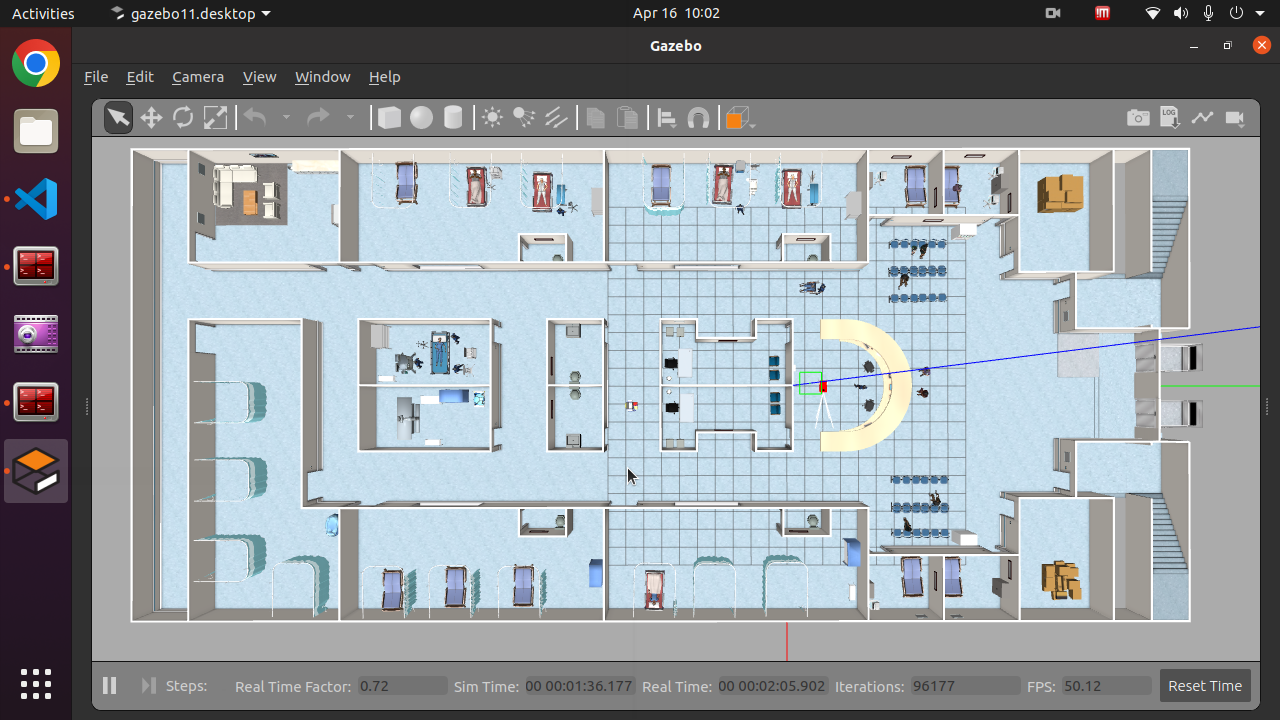Click the red indicator icon in top bar
Screen dimensions: 1280x720
coord(1102,13)
